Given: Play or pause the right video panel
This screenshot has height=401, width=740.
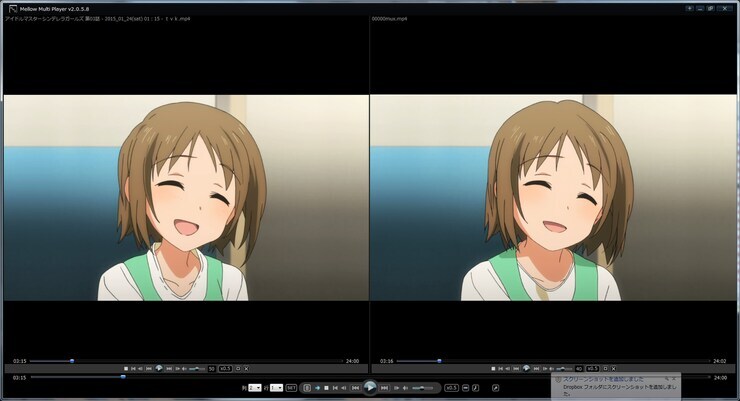Looking at the screenshot, I should [526, 368].
